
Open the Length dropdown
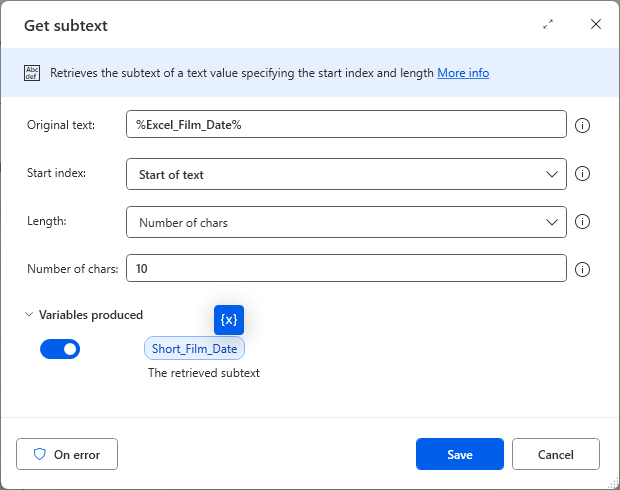(x=346, y=222)
